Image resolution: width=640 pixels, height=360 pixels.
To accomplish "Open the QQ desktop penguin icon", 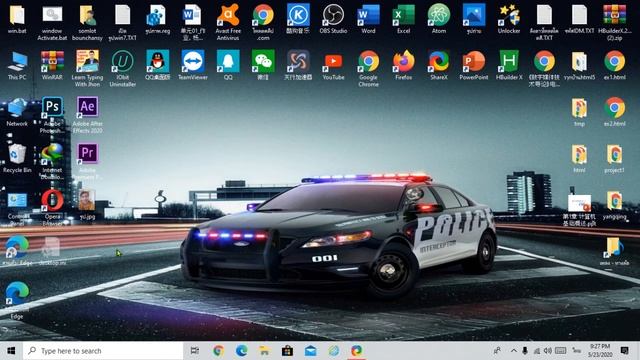I will [x=158, y=62].
